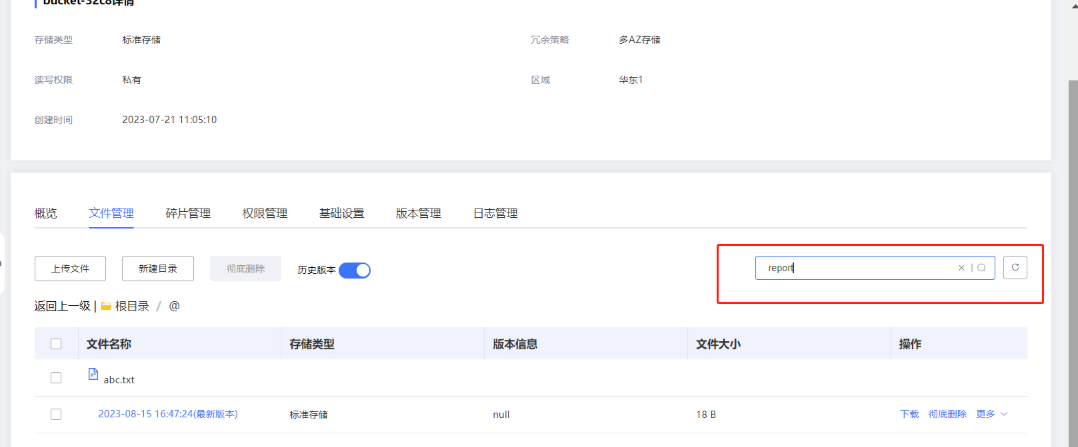1078x447 pixels.
Task: Click the 返回上一级 breadcrumb link
Action: point(62,306)
